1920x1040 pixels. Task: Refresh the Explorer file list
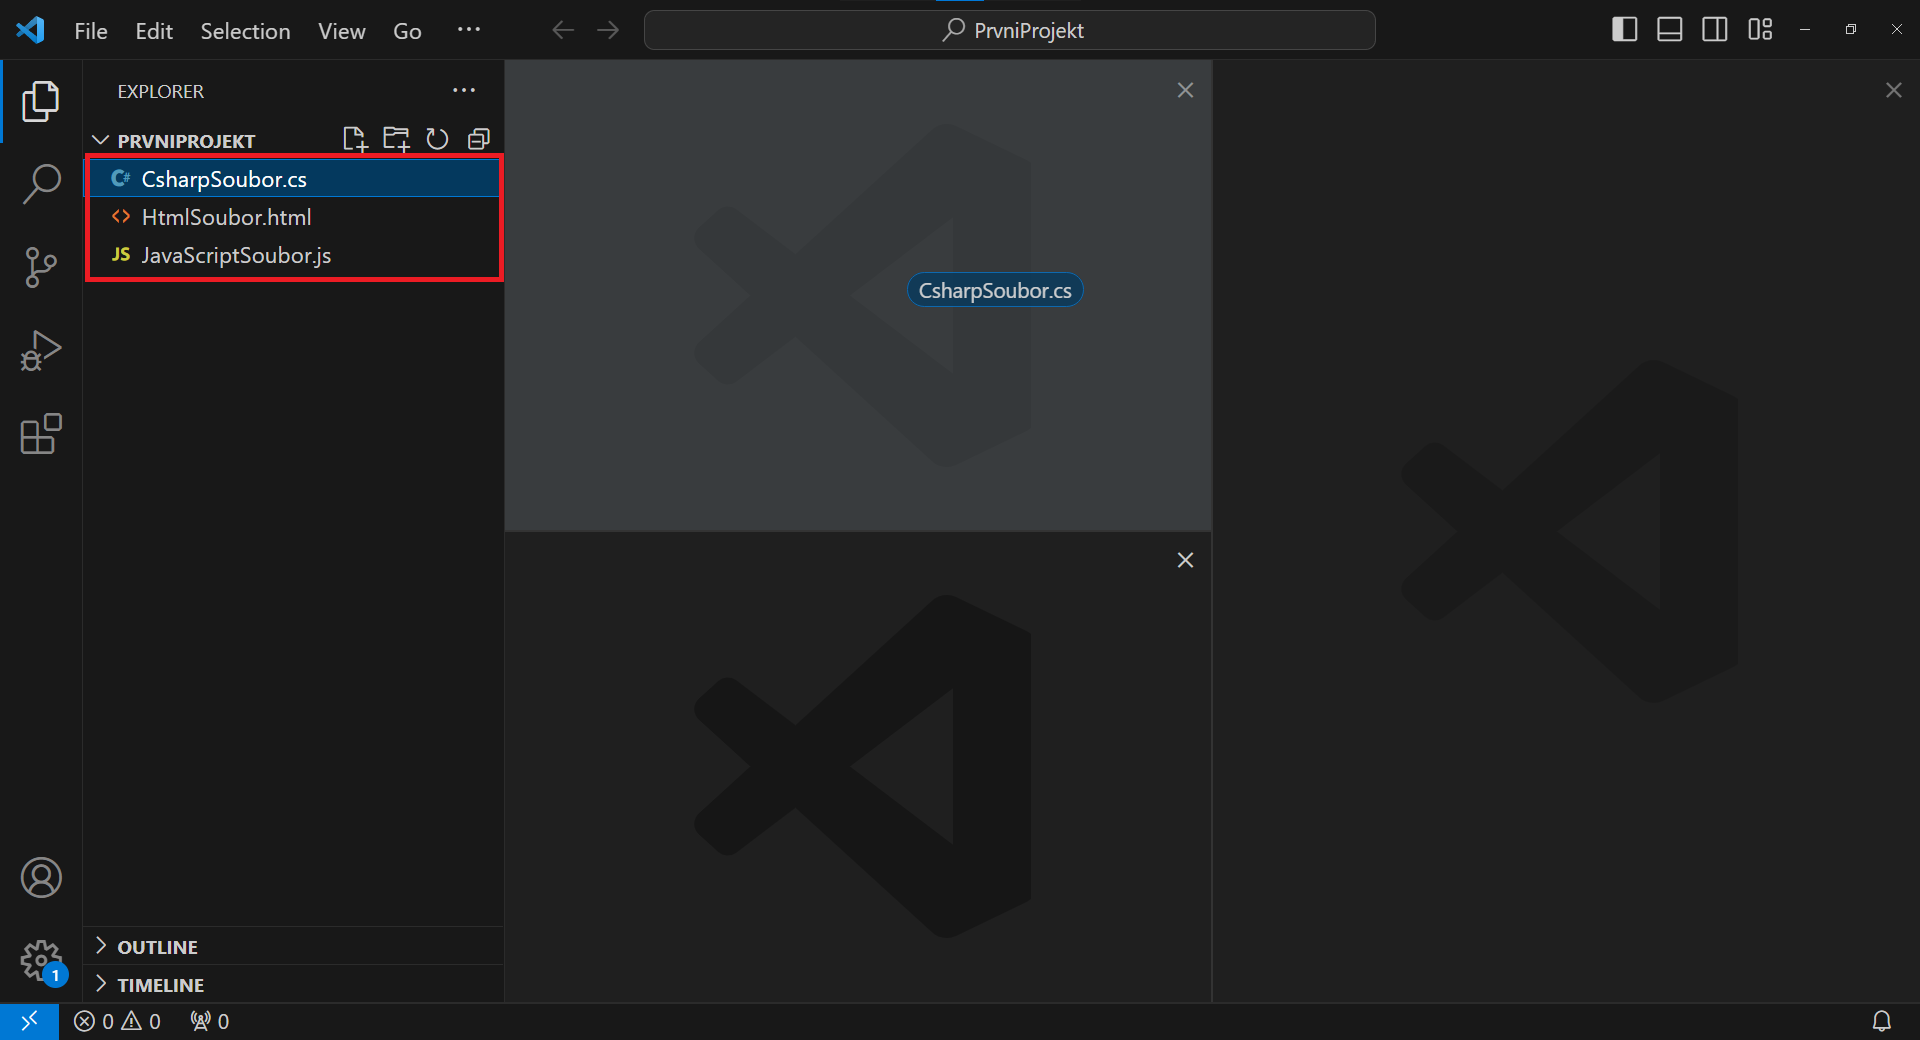(x=437, y=139)
